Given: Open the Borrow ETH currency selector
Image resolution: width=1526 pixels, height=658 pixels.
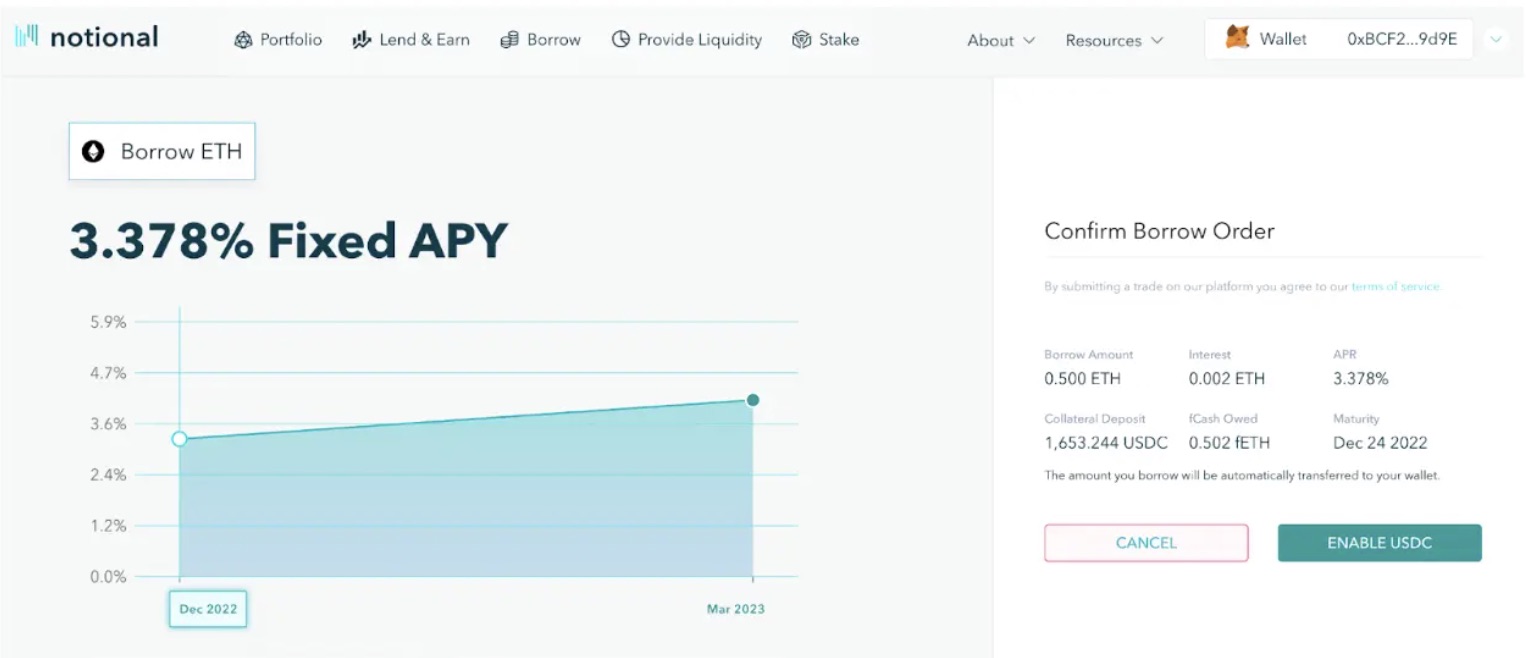Looking at the screenshot, I should tap(162, 152).
